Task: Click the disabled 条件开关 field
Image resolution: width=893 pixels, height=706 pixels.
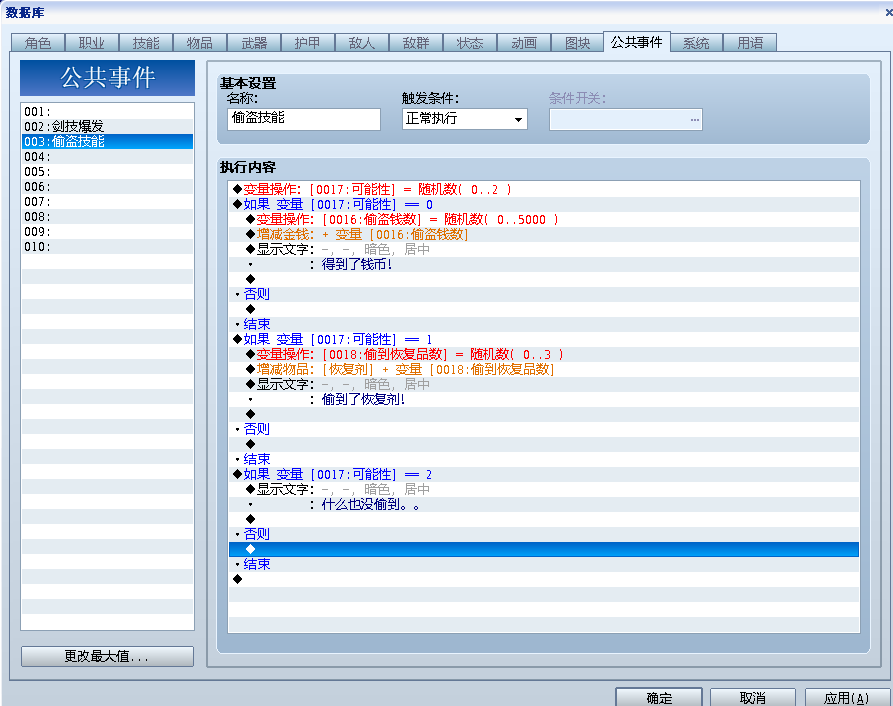Action: pos(625,120)
